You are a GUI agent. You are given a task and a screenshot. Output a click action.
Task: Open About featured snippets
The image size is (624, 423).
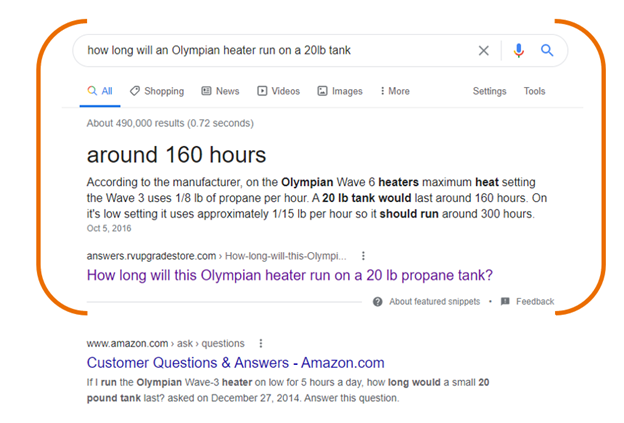435,302
